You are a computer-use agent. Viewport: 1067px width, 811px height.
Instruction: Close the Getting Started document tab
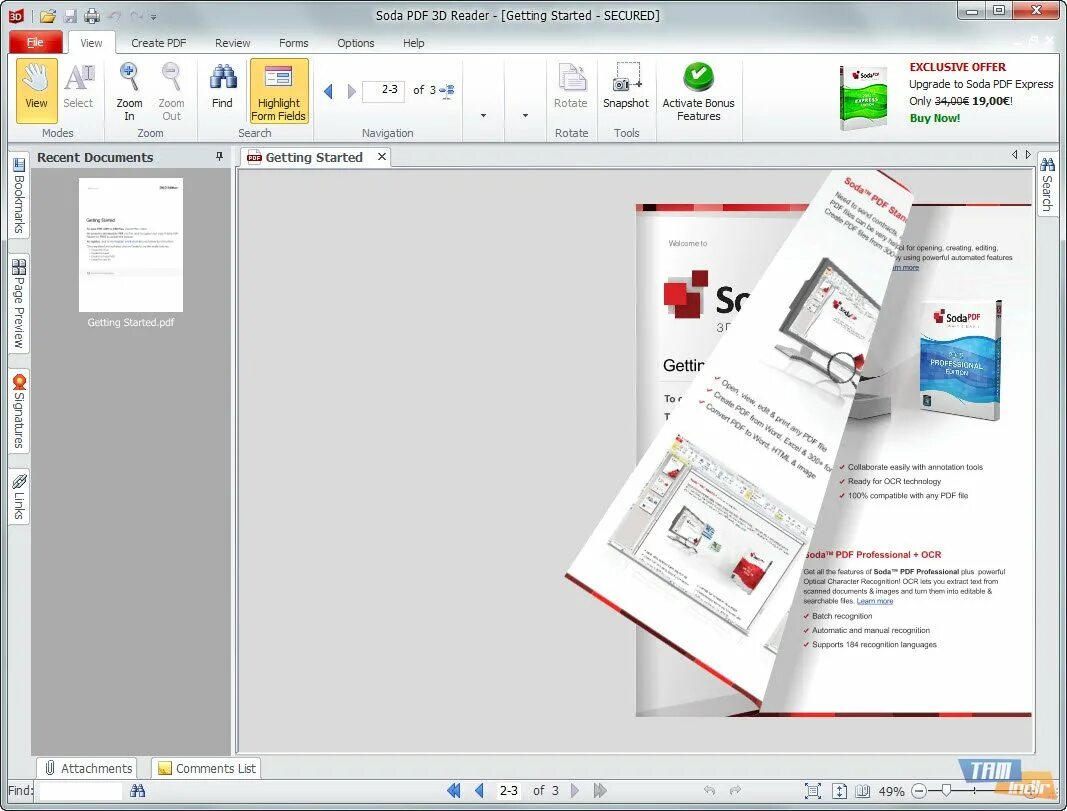382,156
